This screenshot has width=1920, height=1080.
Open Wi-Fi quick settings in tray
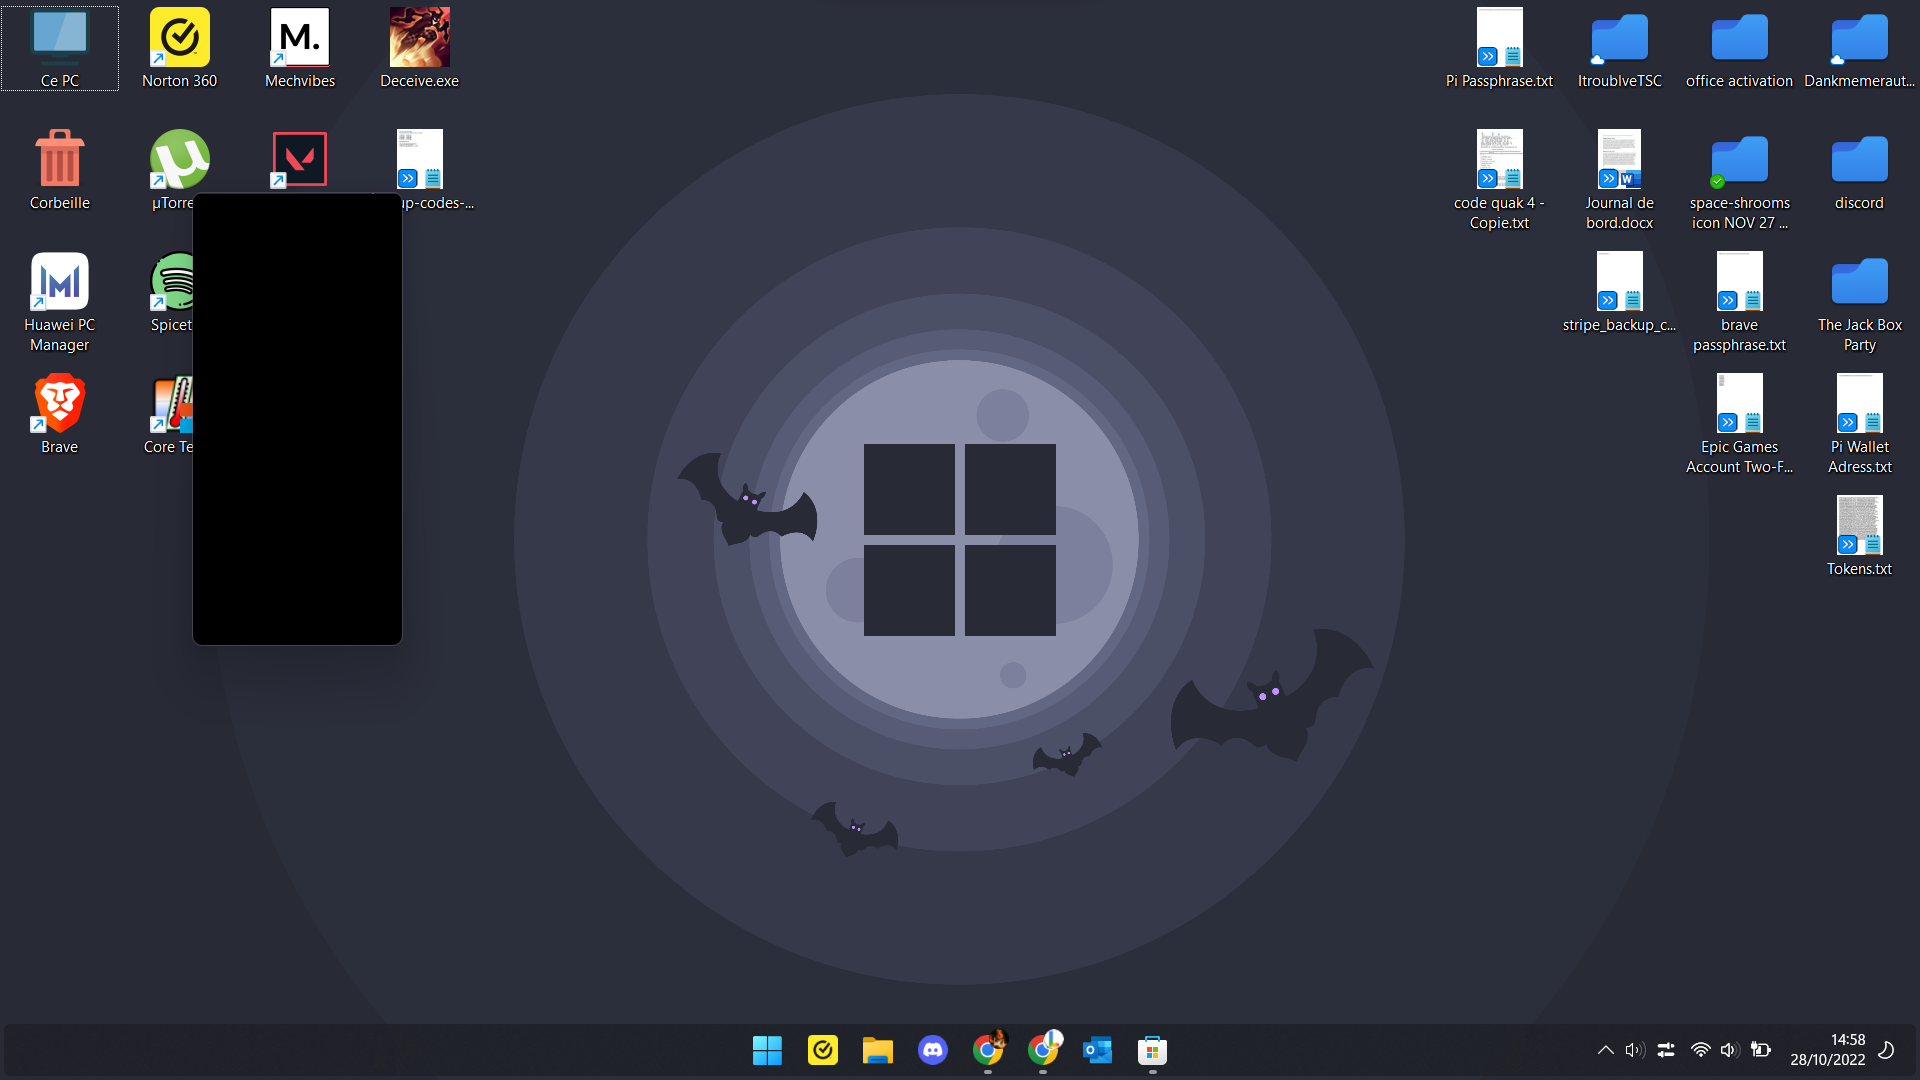pyautogui.click(x=1700, y=1050)
